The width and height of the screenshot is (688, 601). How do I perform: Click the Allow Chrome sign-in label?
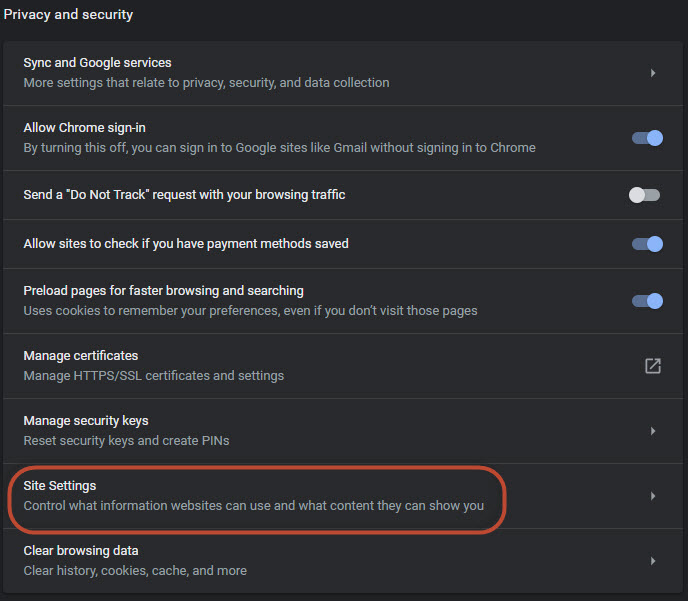84,128
